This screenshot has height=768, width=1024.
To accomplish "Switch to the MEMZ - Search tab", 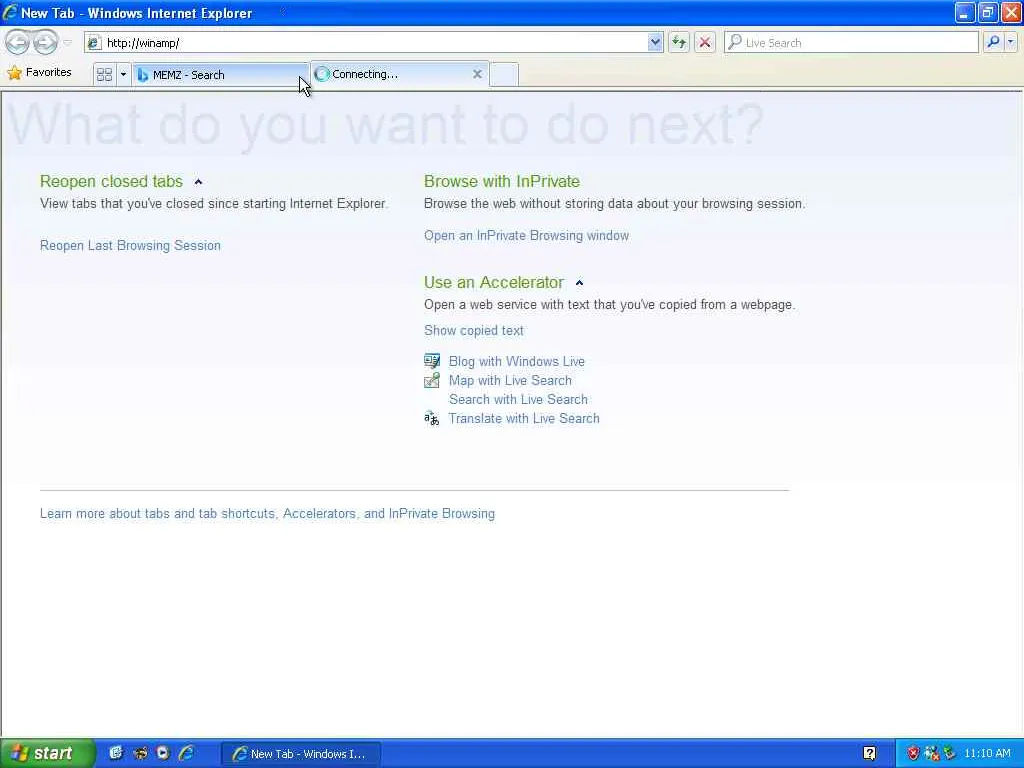I will [x=221, y=74].
